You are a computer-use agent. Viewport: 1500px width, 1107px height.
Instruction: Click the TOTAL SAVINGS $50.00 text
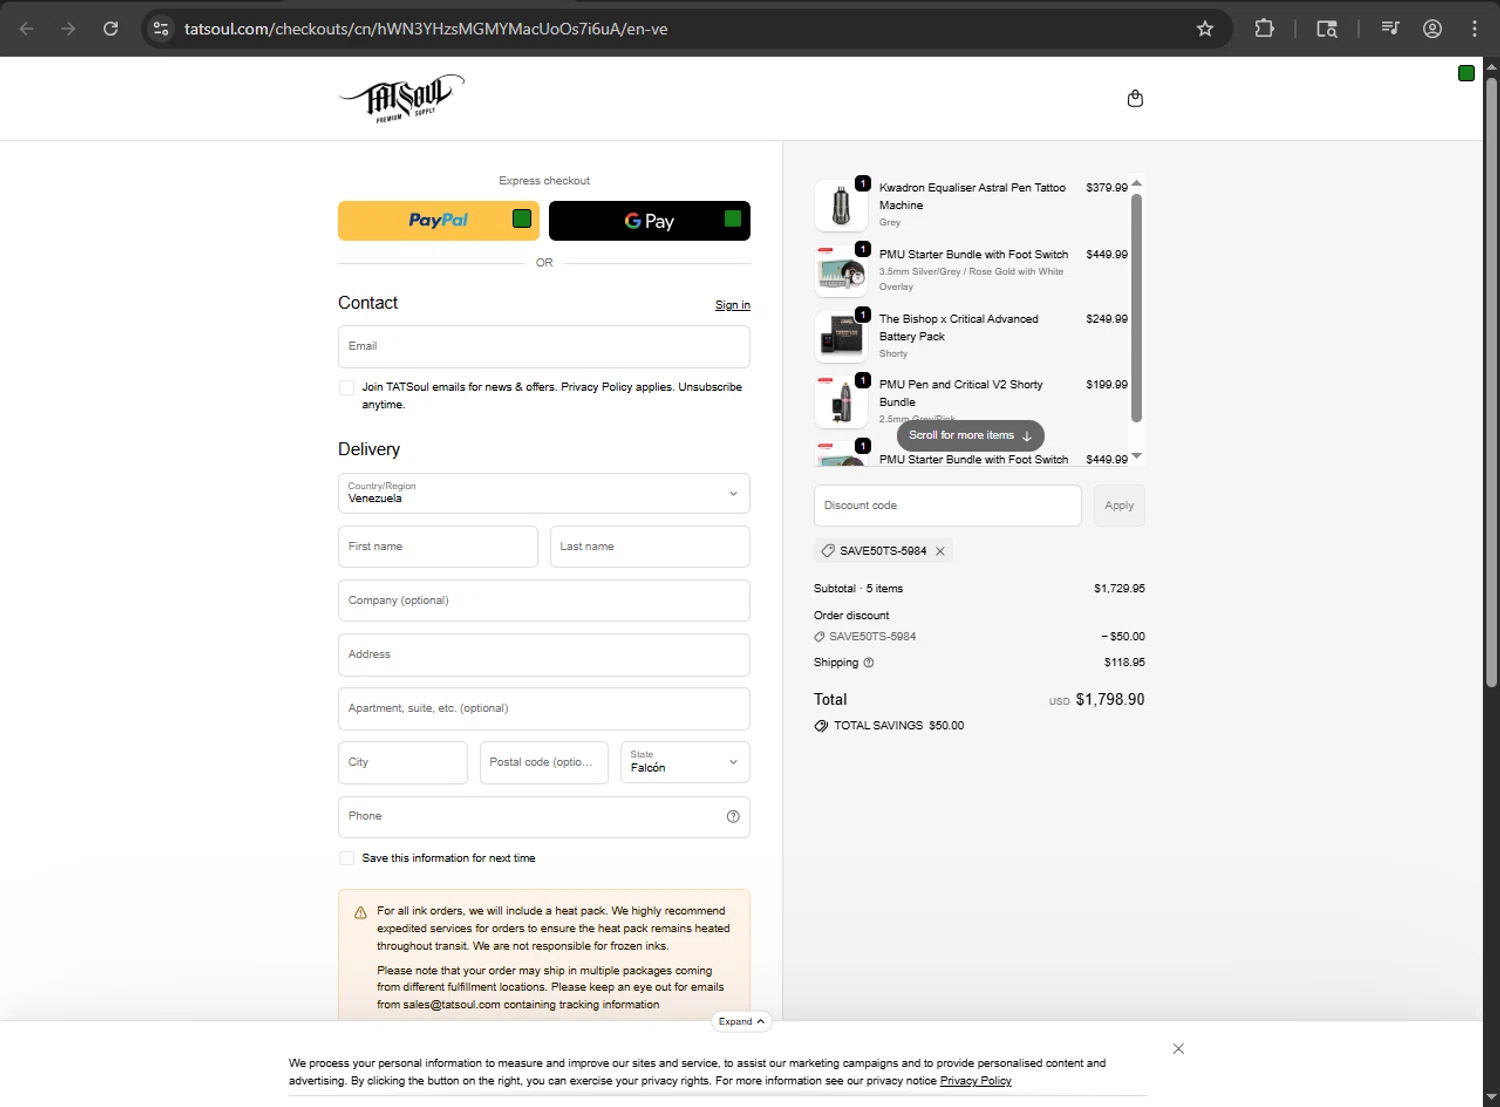pyautogui.click(x=899, y=726)
